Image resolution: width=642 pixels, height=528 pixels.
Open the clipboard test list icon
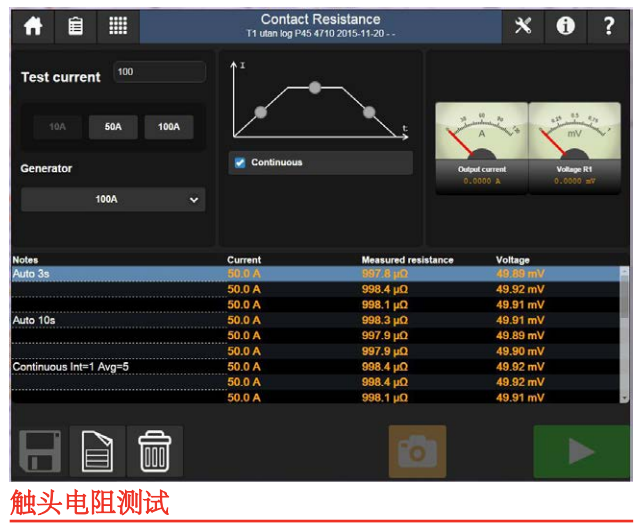point(76,26)
